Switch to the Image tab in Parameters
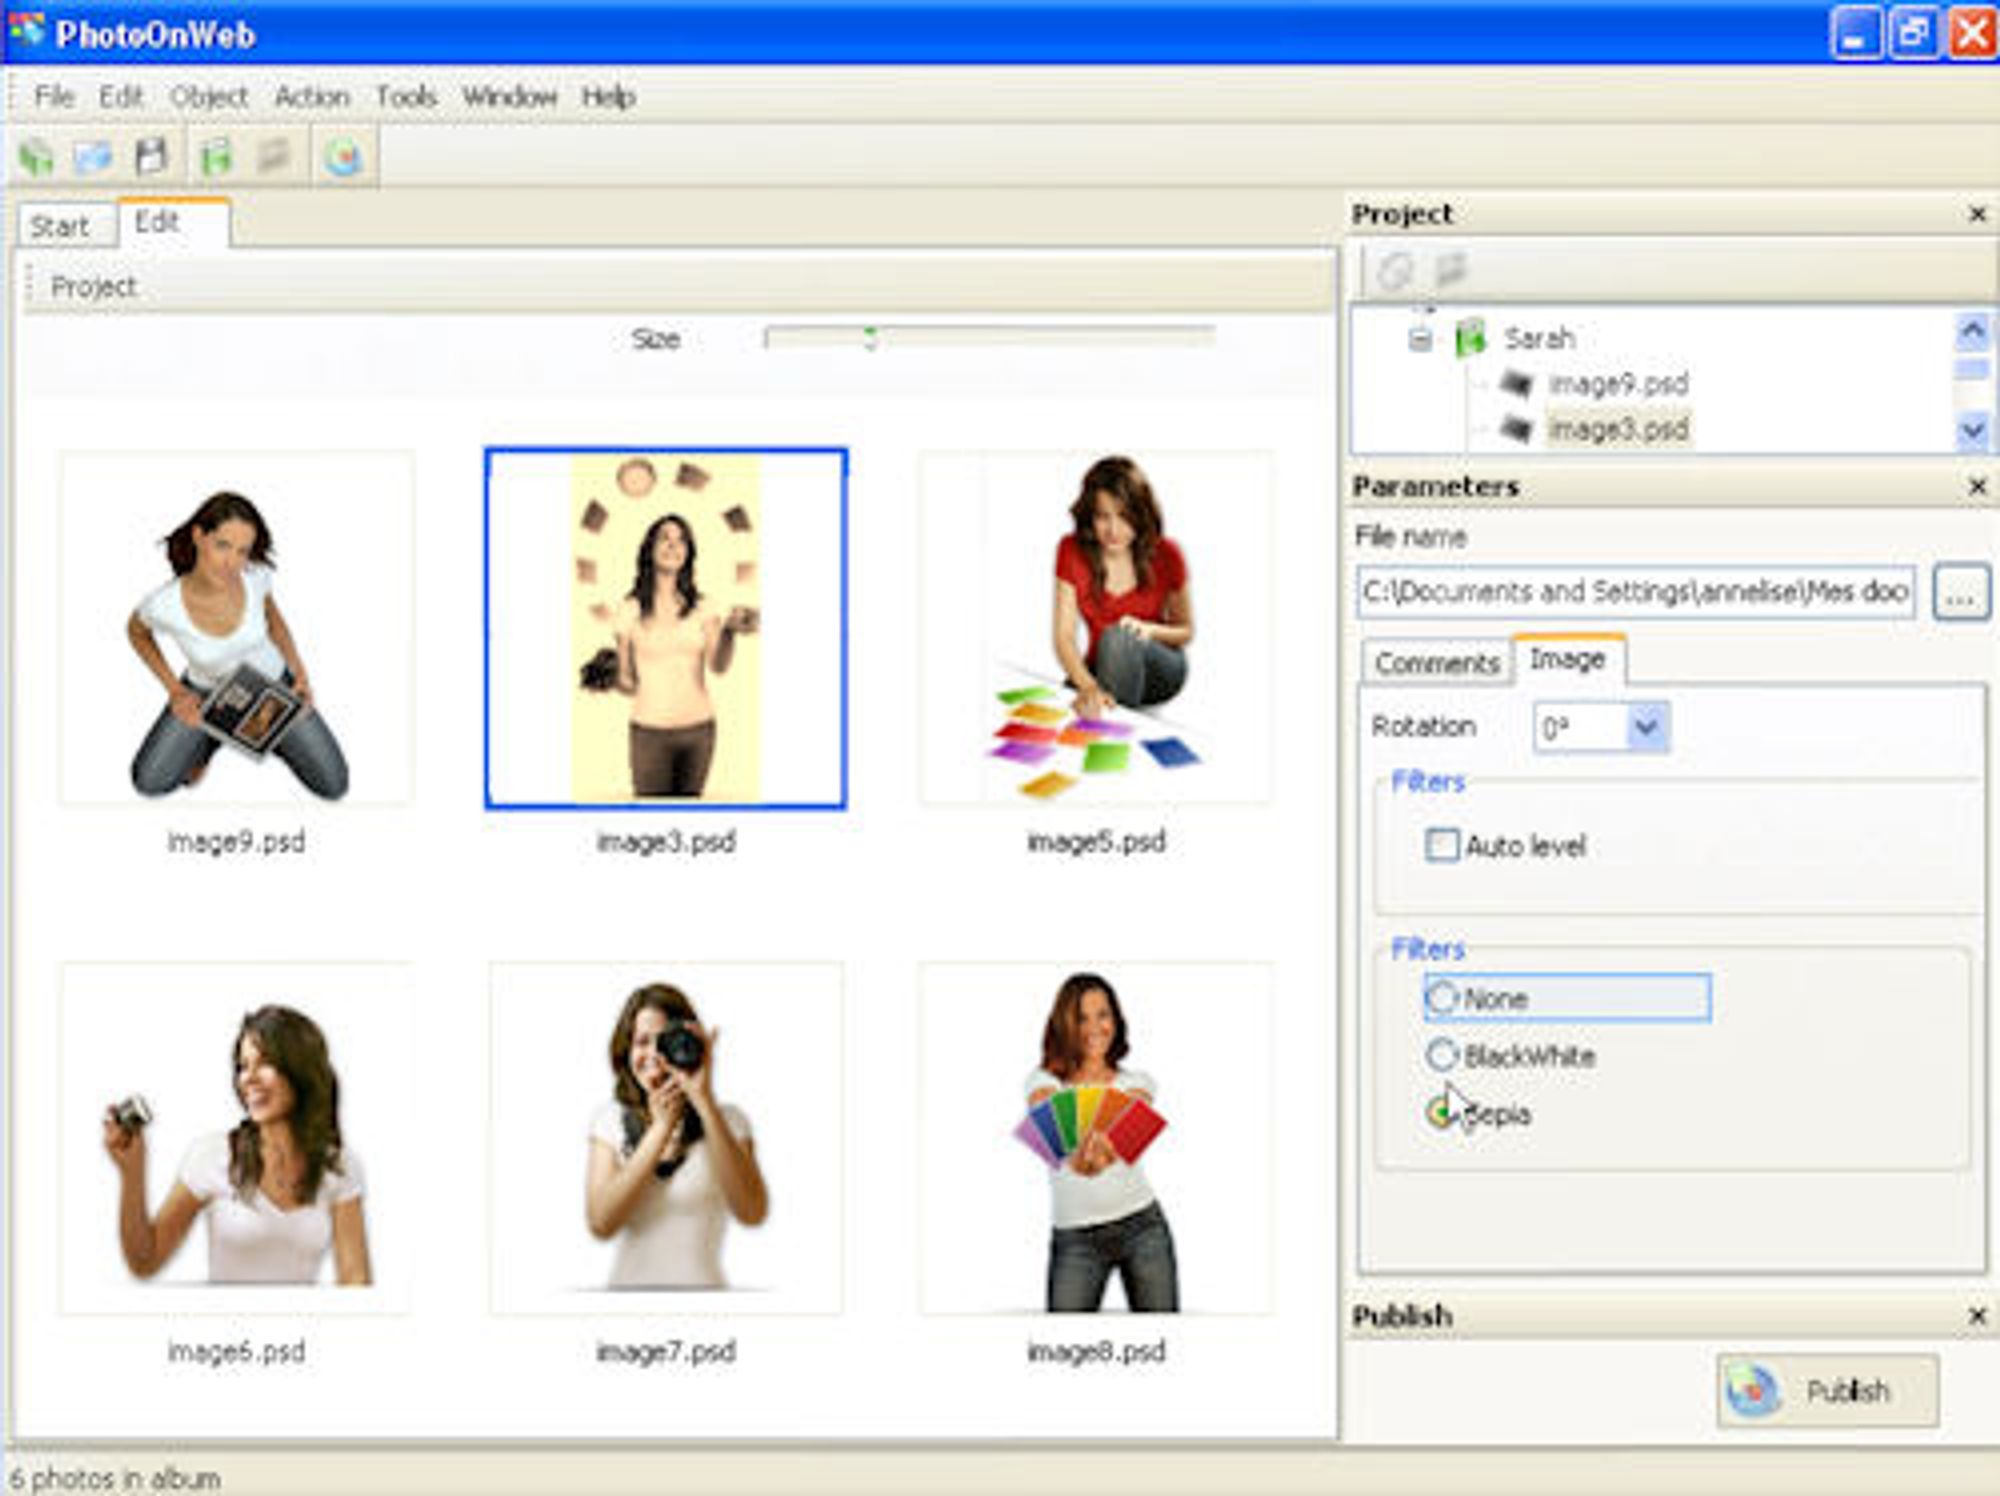 pyautogui.click(x=1568, y=659)
